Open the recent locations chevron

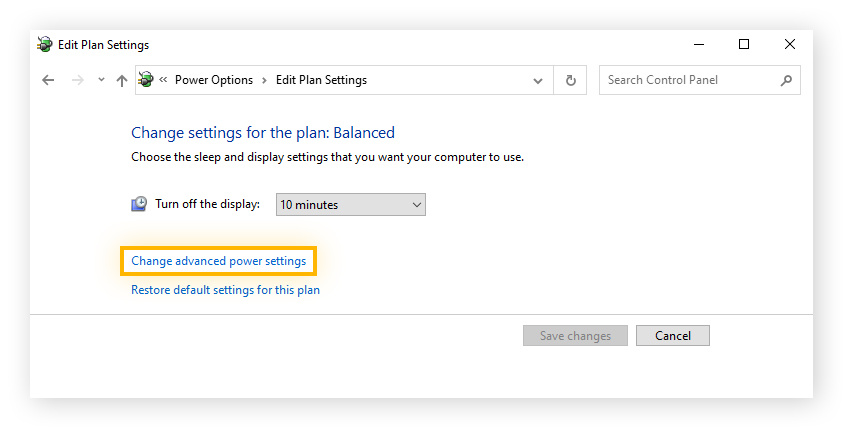(101, 80)
